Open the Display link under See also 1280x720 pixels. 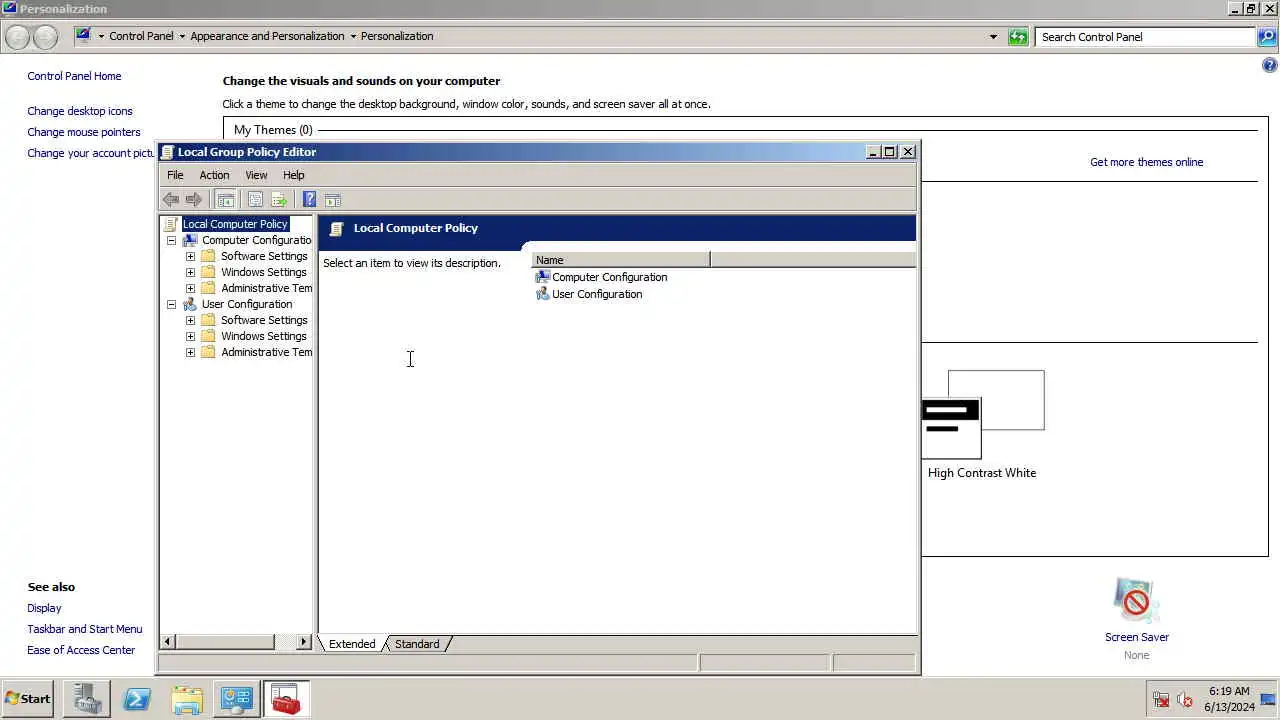pyautogui.click(x=44, y=608)
